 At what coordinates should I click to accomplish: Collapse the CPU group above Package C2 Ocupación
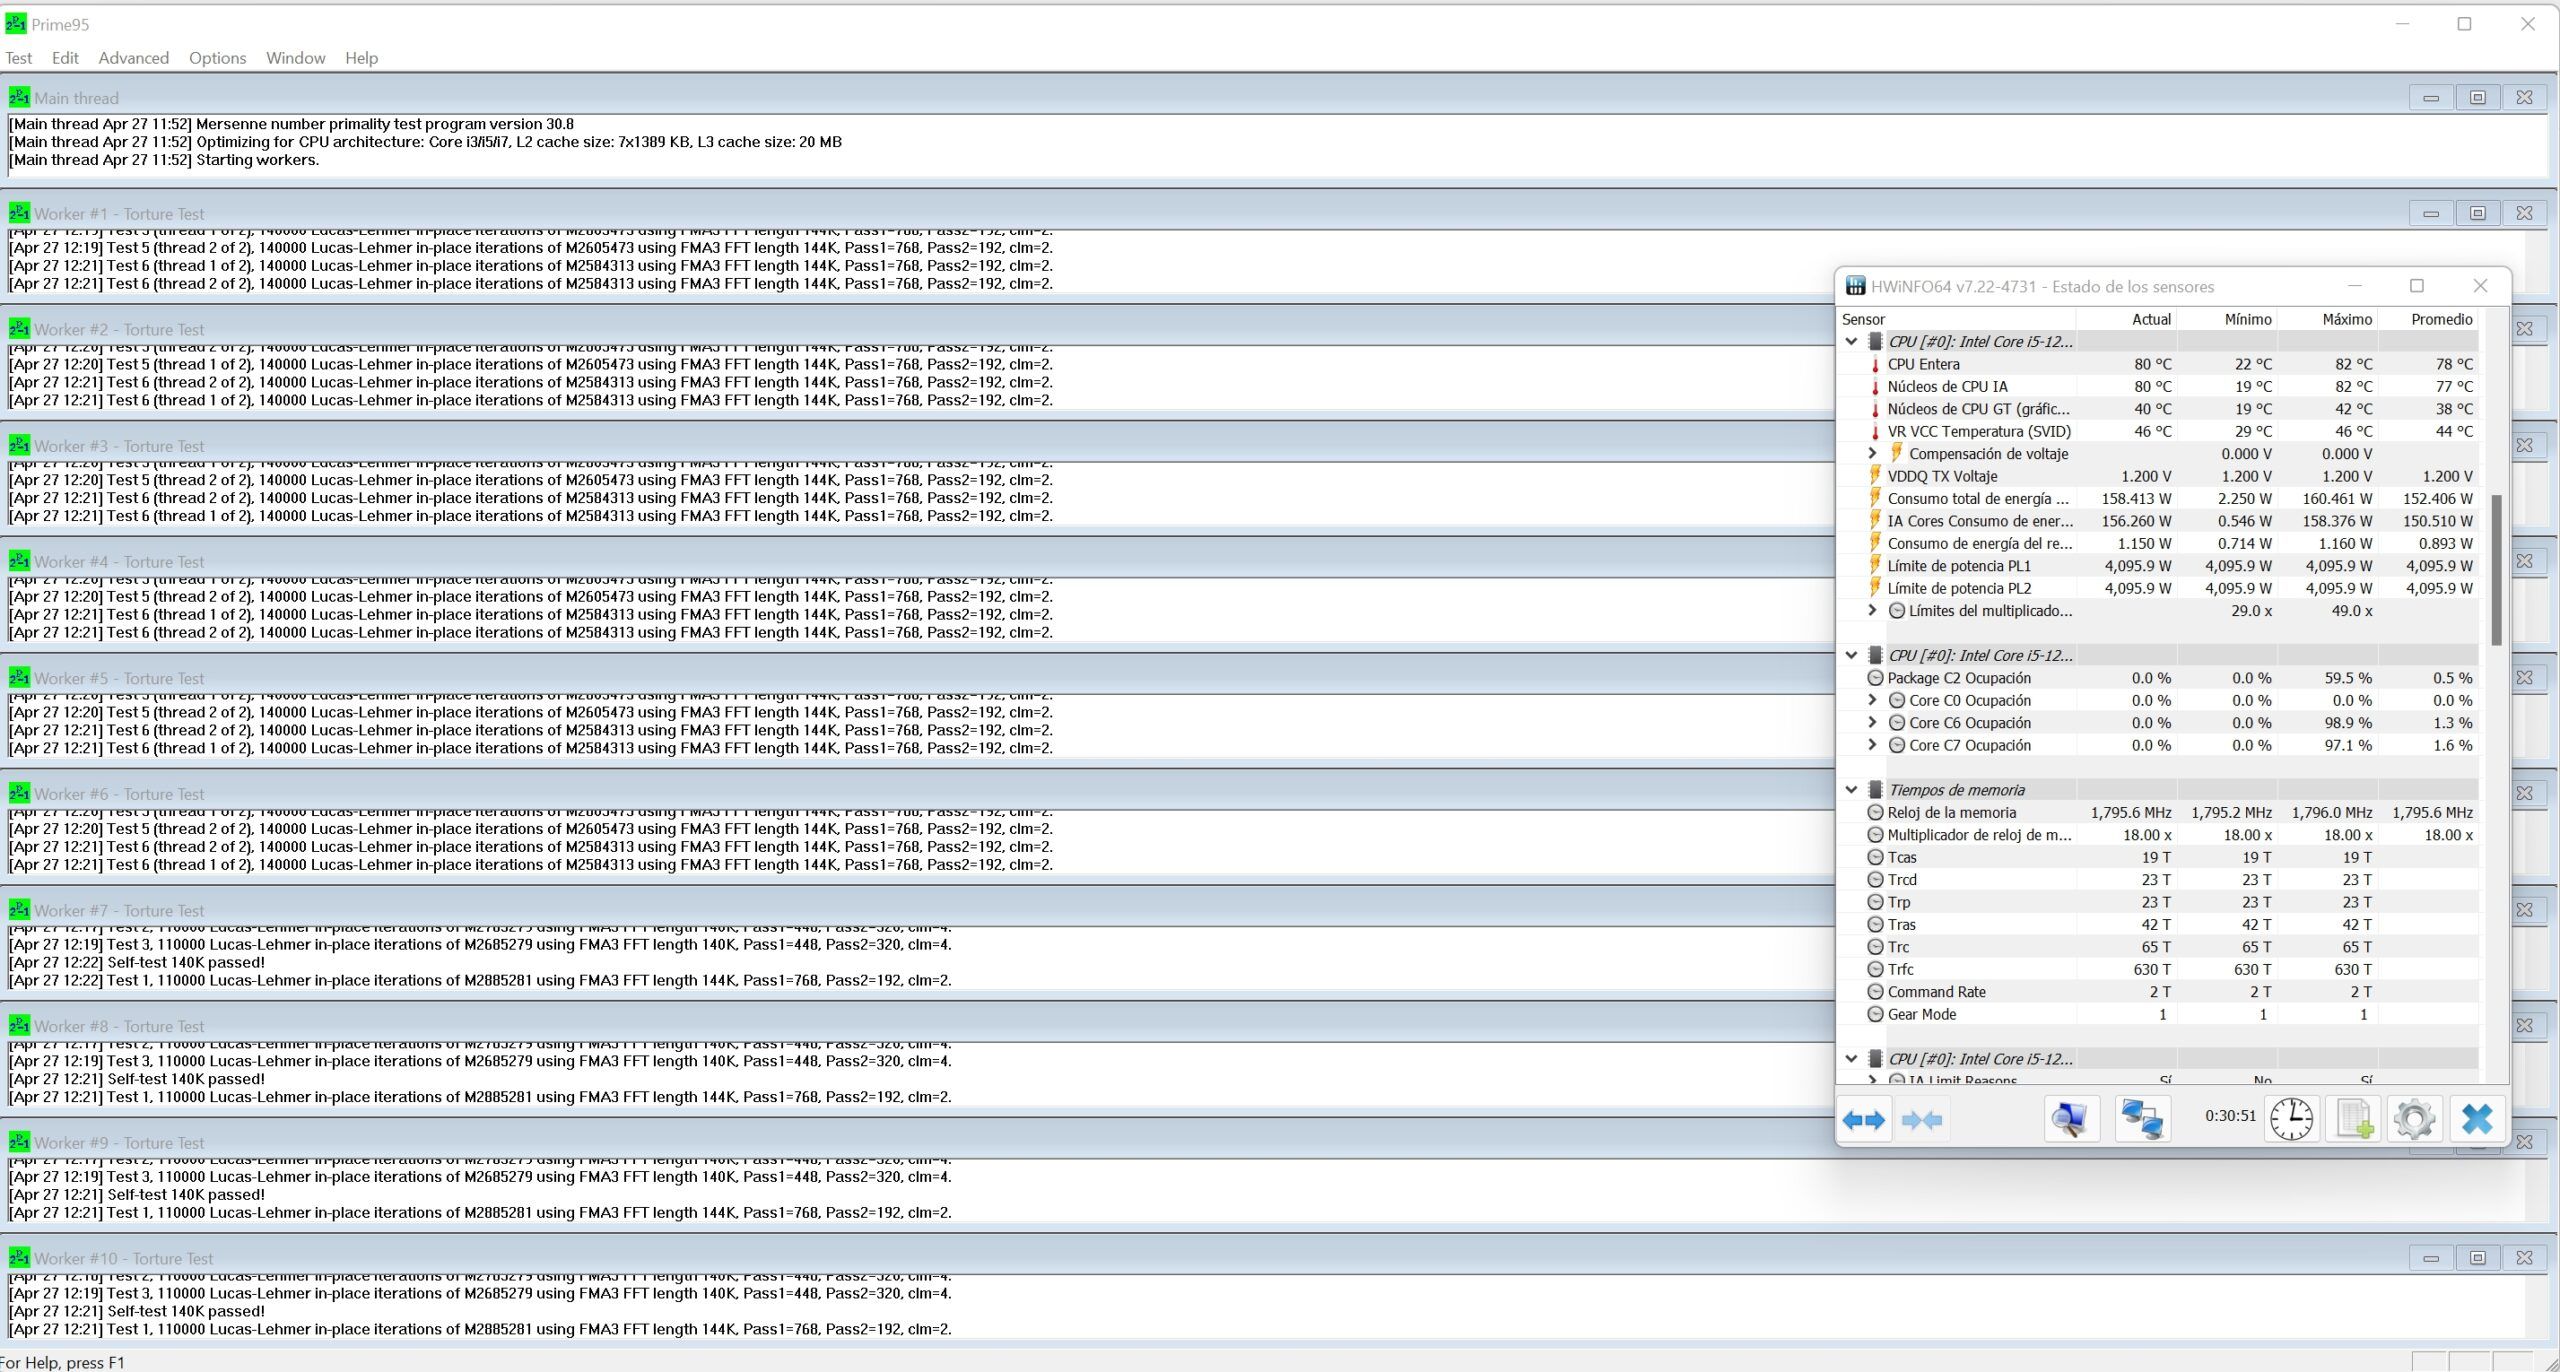click(1851, 656)
